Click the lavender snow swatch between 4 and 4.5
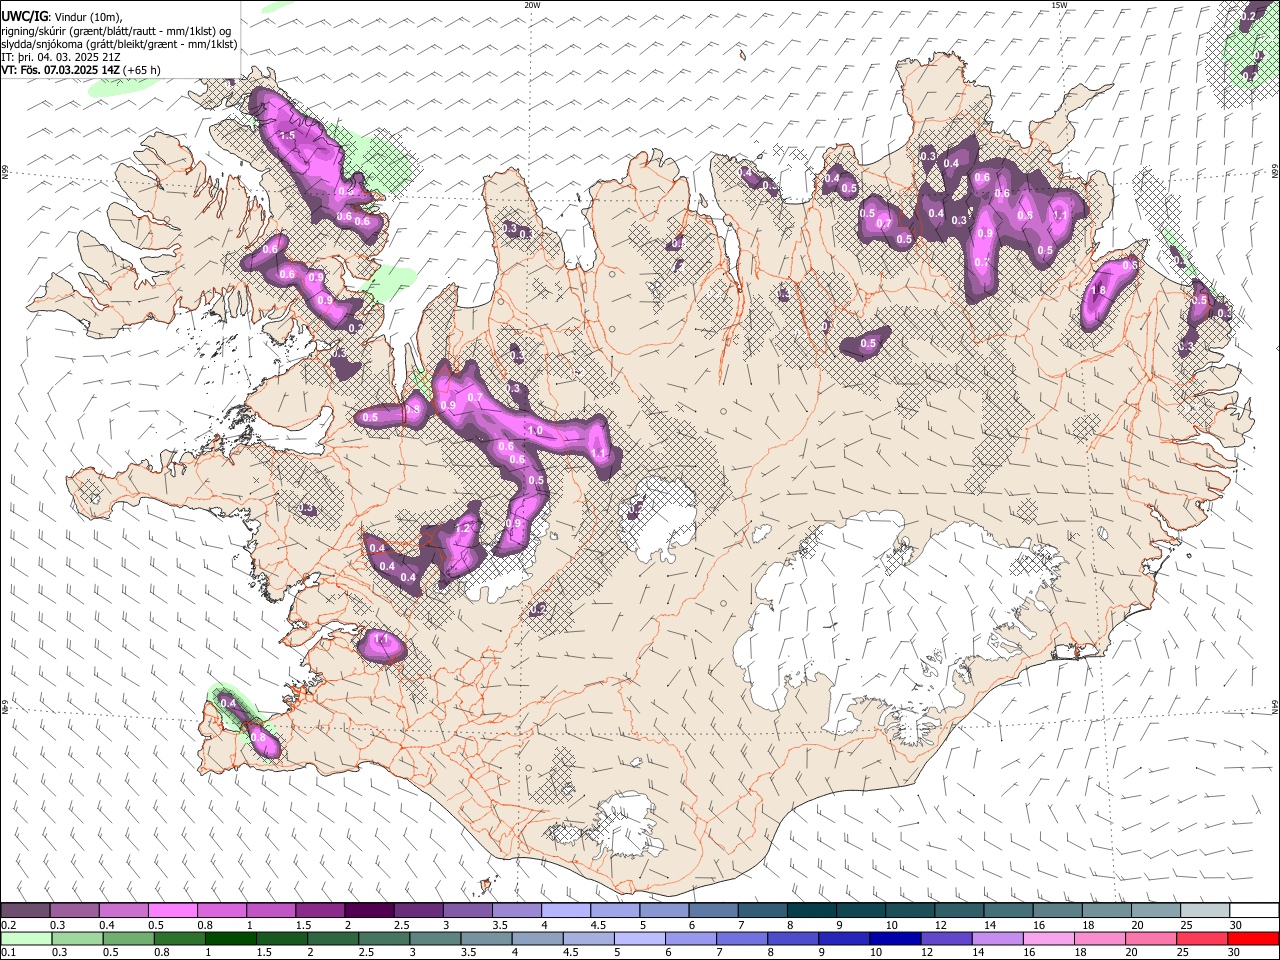The image size is (1280, 960). point(565,910)
